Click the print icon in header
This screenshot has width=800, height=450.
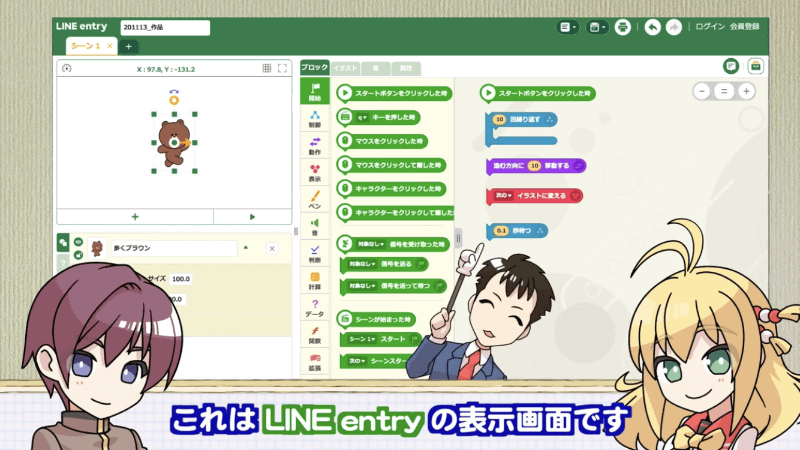622,27
